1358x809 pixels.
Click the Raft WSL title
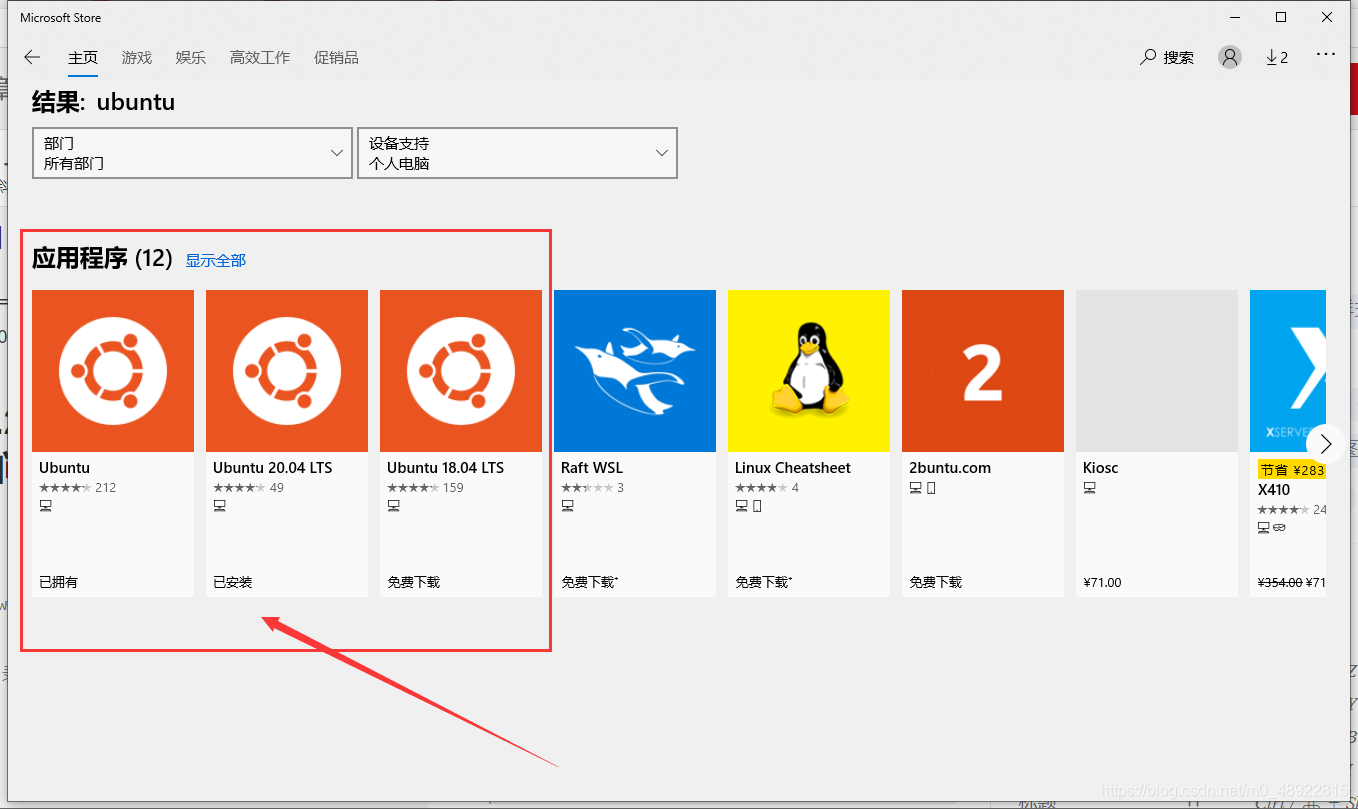point(592,468)
